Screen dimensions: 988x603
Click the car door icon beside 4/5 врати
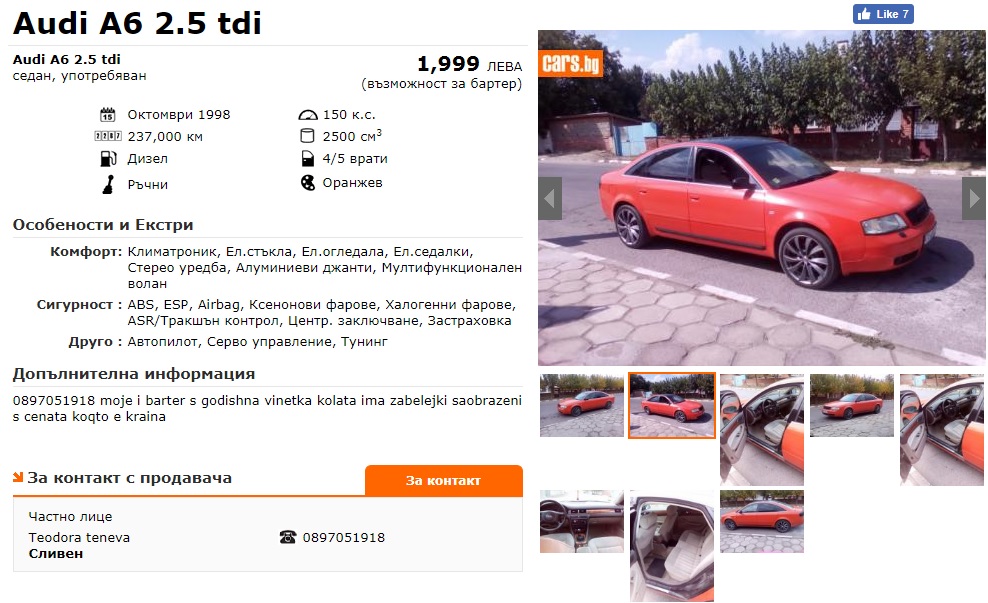click(307, 159)
